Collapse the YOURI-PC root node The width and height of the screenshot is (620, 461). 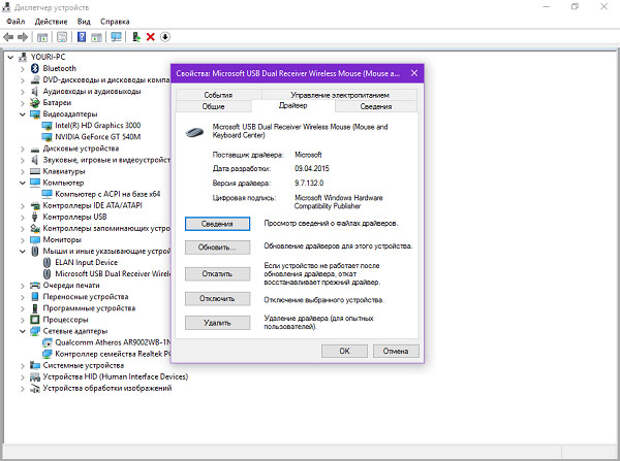coord(11,57)
